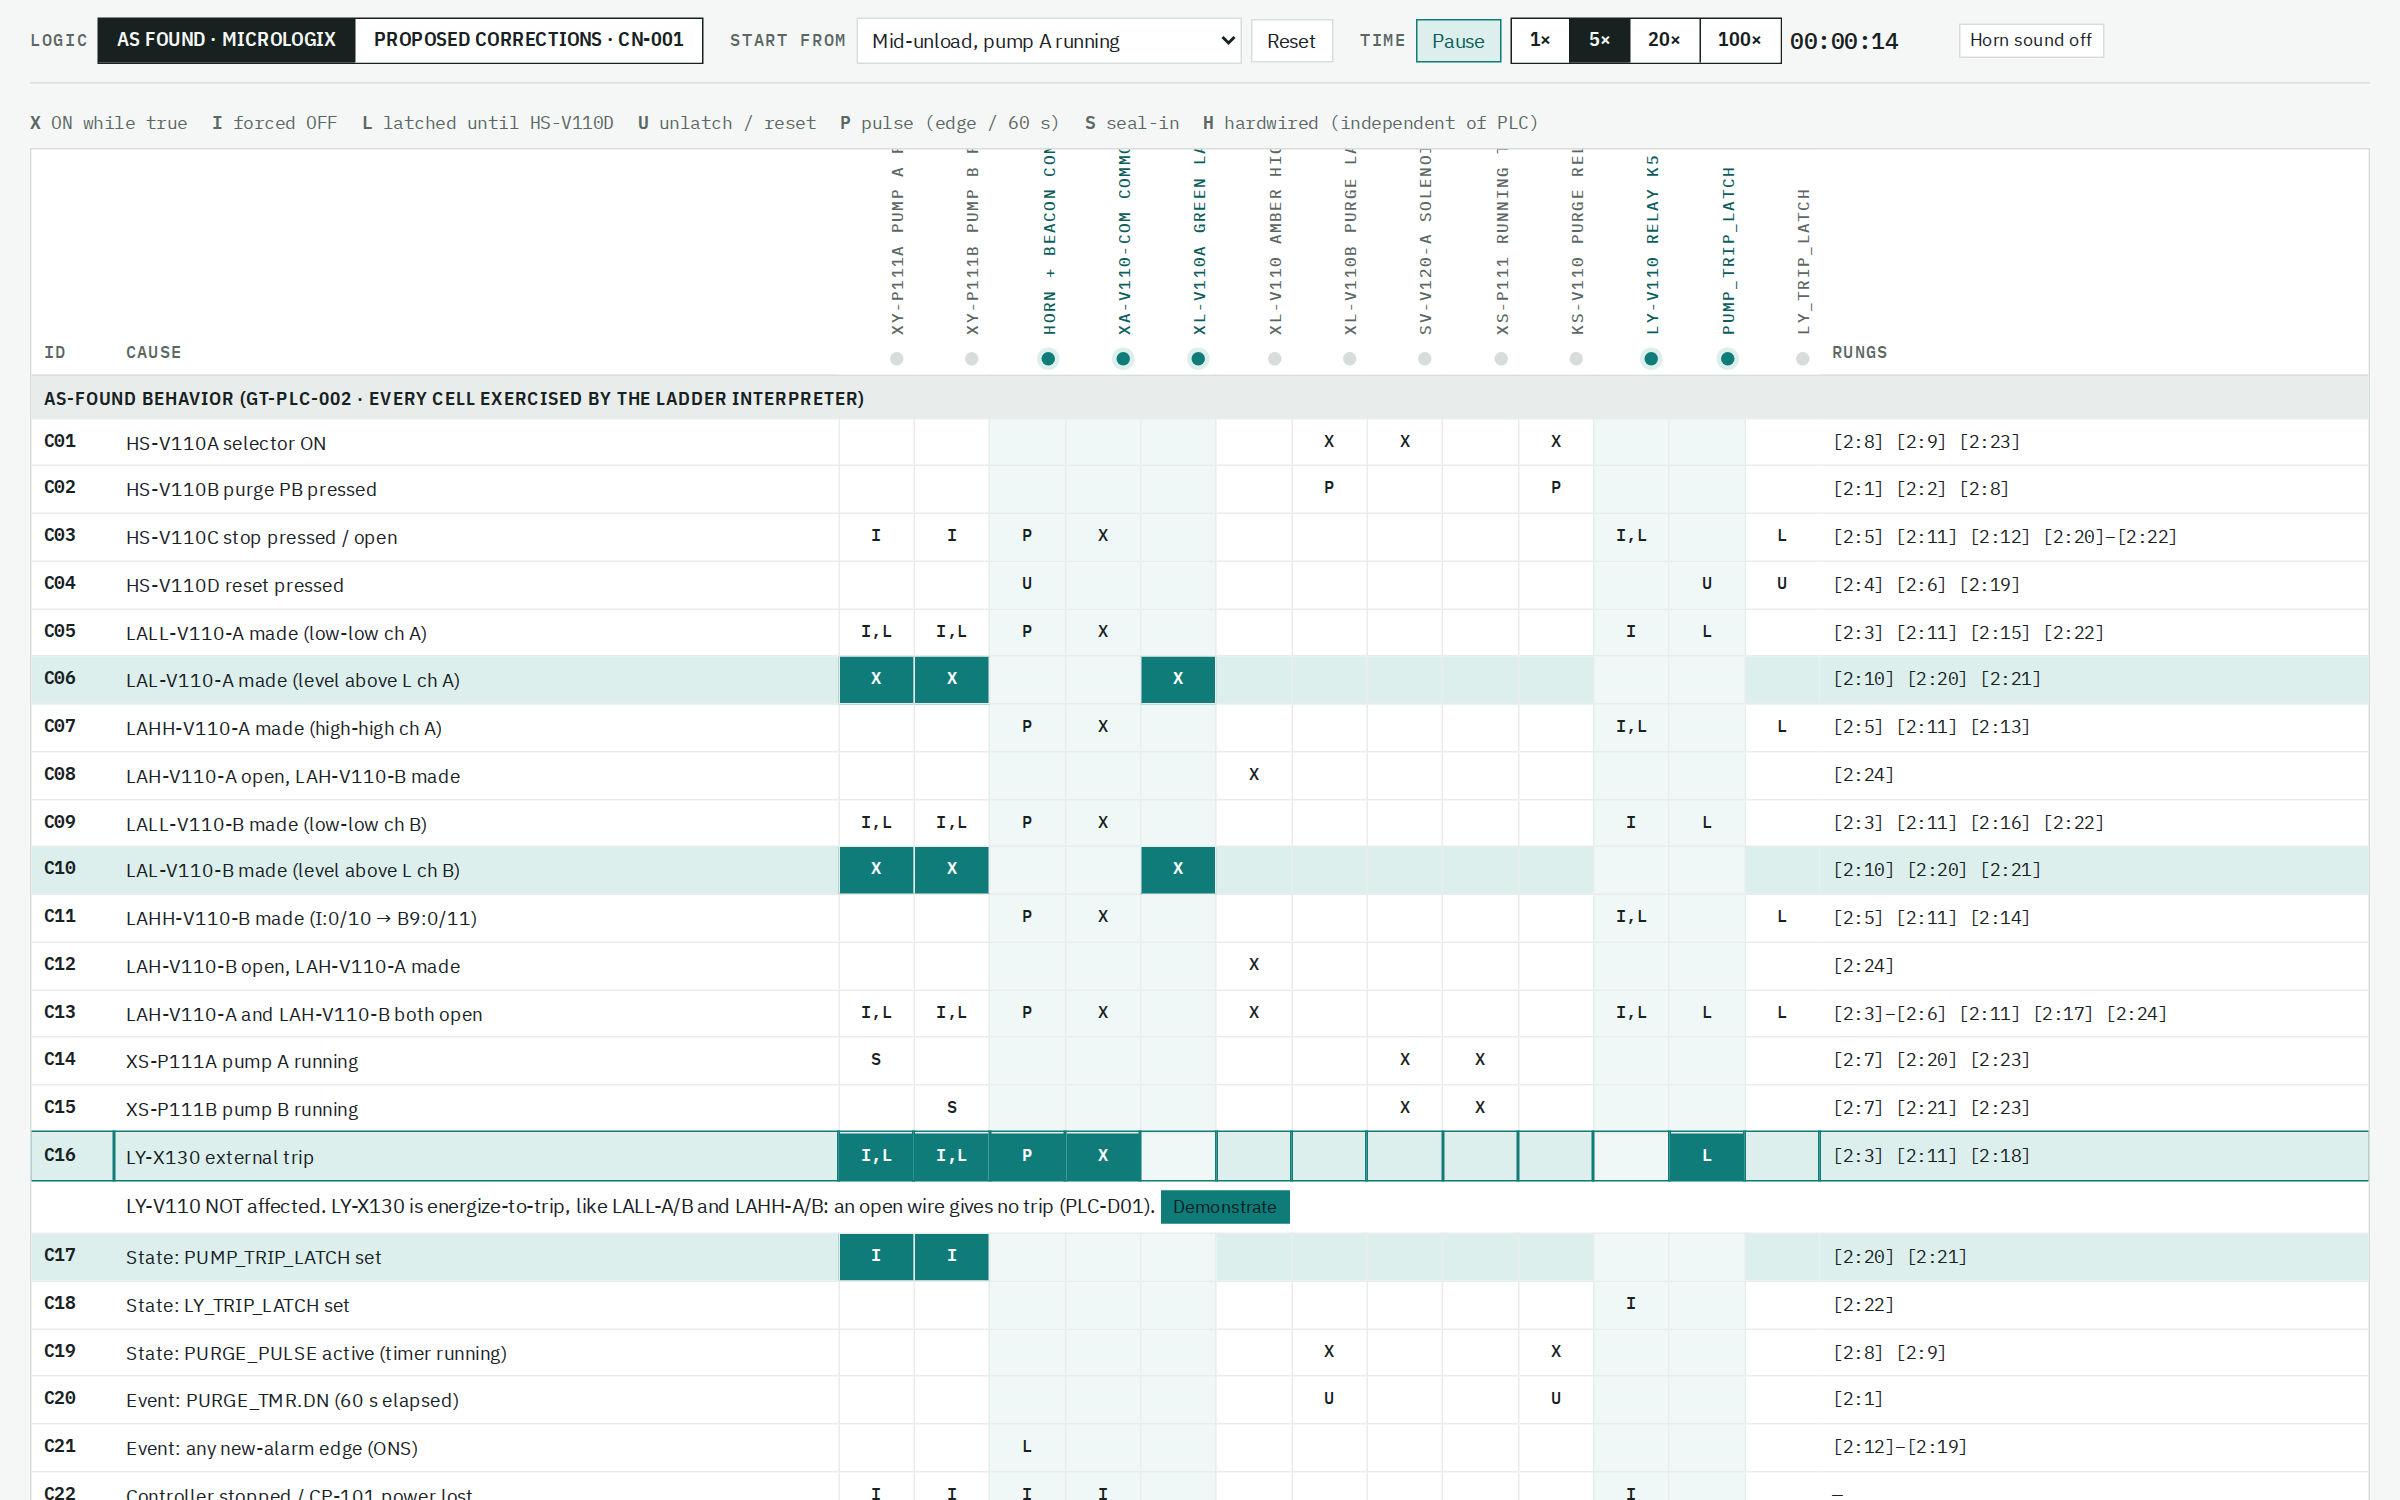Click the KS-V110 purge relay indicator dot
Image resolution: width=2400 pixels, height=1500 pixels.
pos(1576,359)
